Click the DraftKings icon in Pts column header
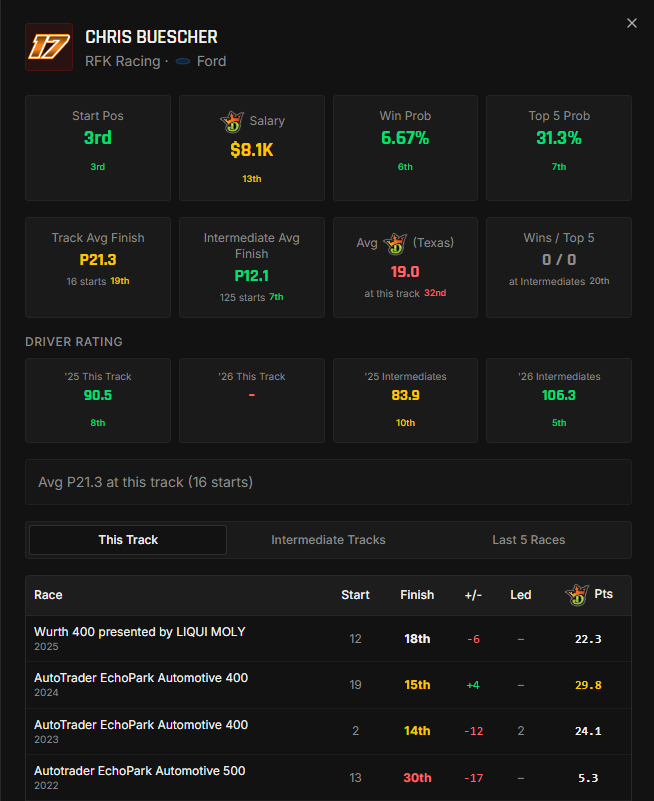 [577, 595]
